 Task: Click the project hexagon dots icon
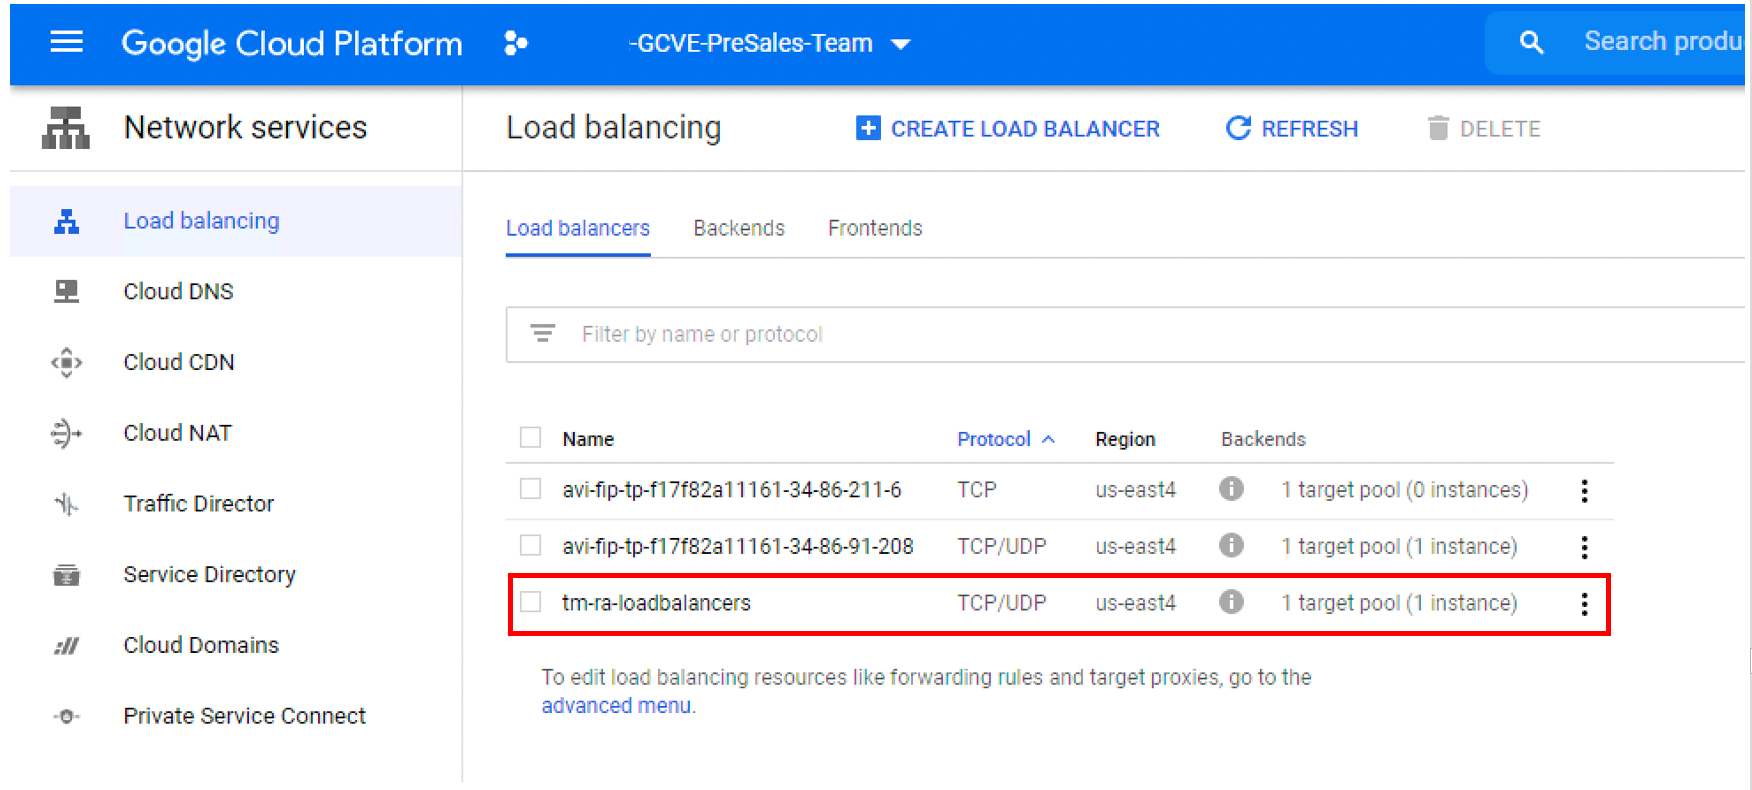[515, 43]
